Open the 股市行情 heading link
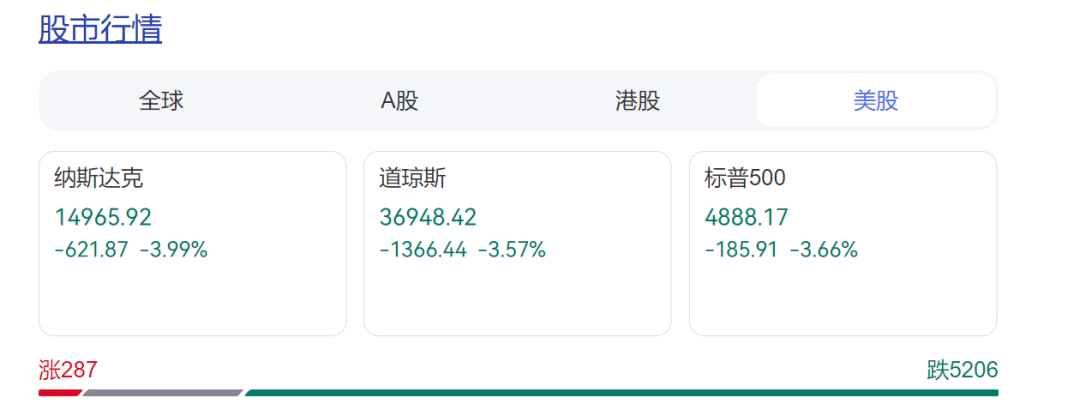Viewport: 1080px width, 410px height. [100, 29]
